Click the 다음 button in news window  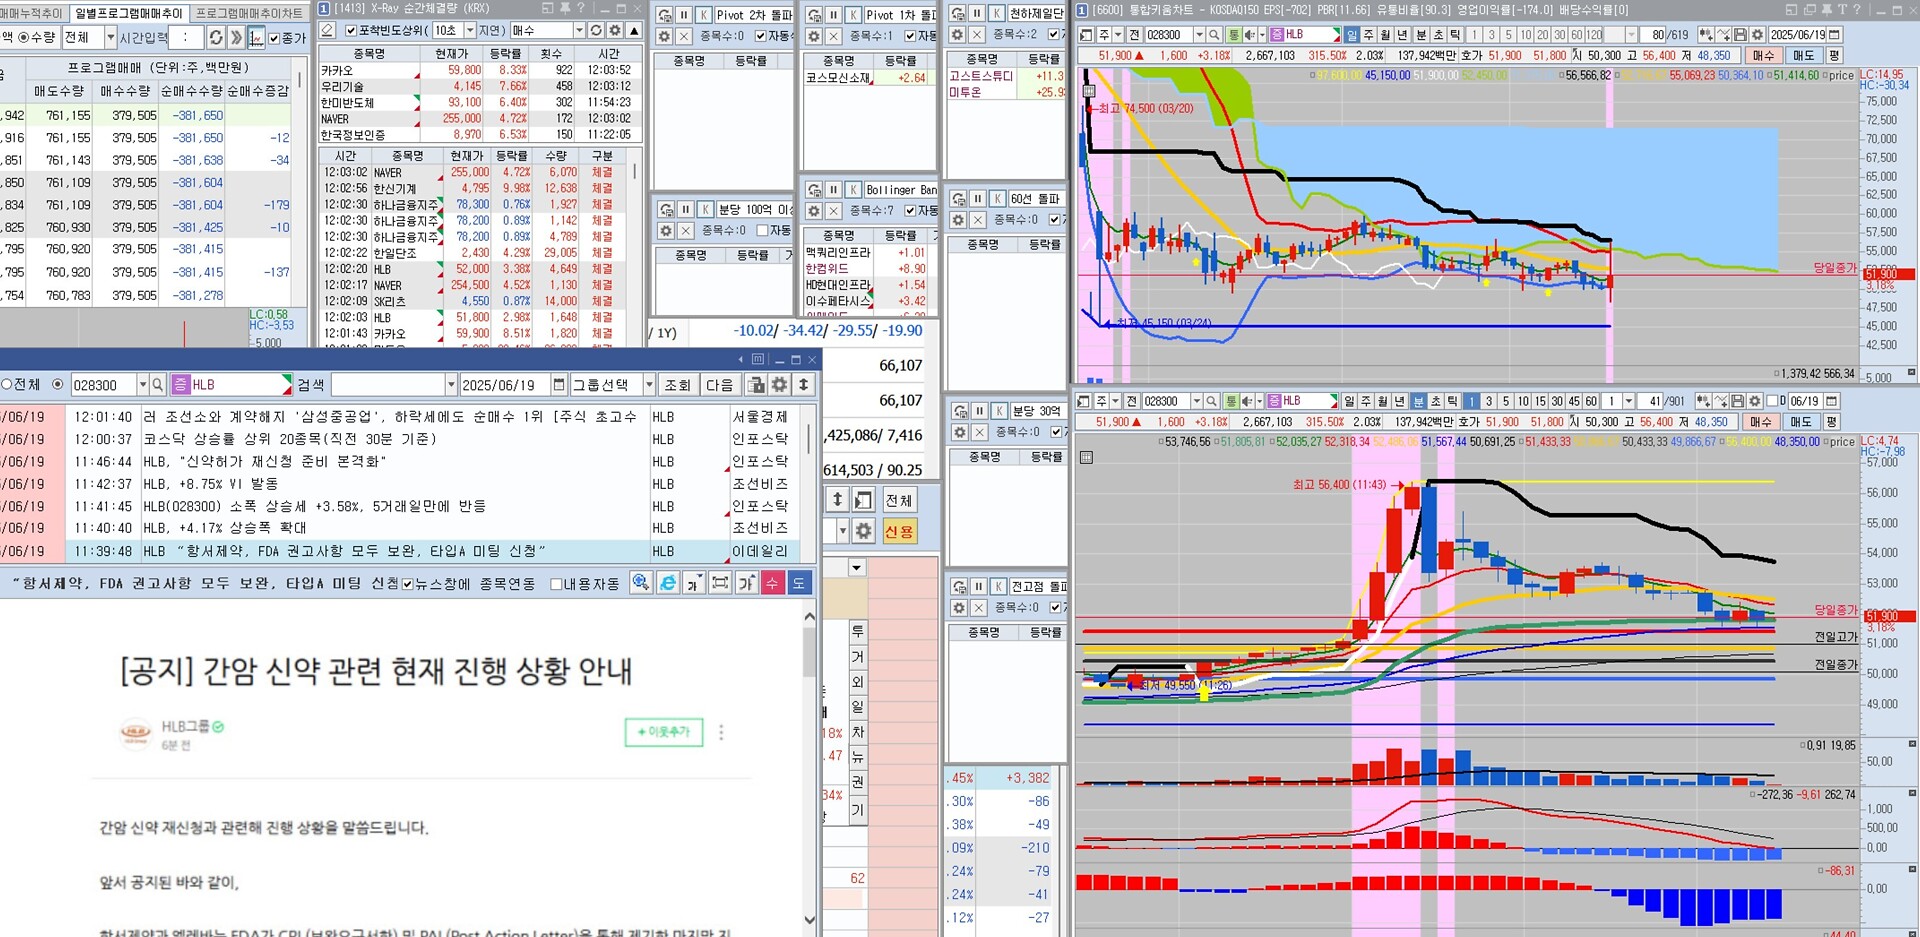tap(719, 385)
